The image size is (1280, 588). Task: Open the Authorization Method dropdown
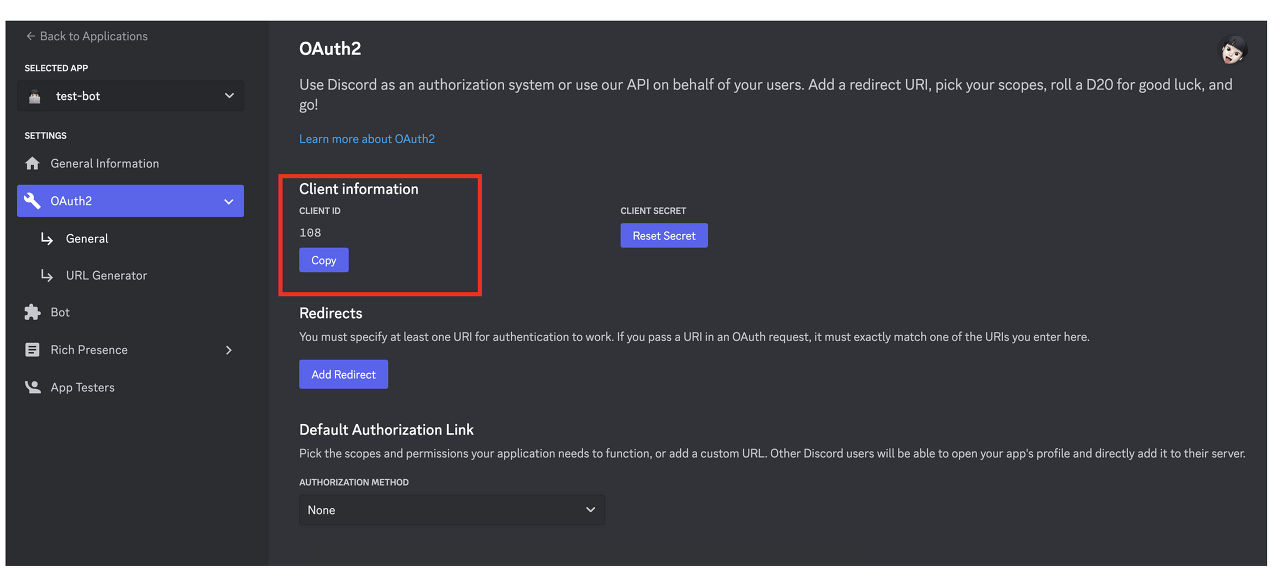(452, 510)
